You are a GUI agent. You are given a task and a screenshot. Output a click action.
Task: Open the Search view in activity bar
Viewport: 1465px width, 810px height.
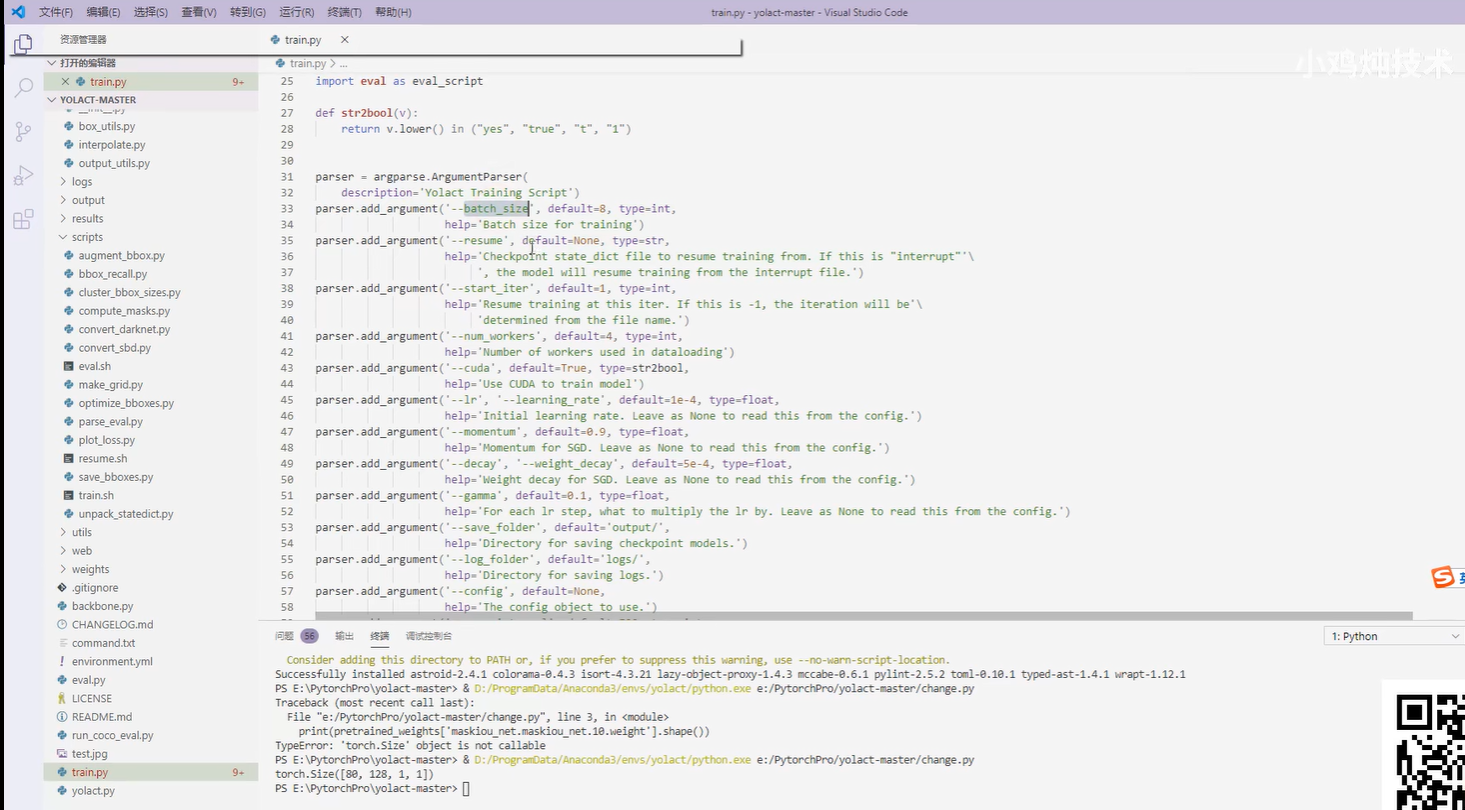(x=22, y=88)
